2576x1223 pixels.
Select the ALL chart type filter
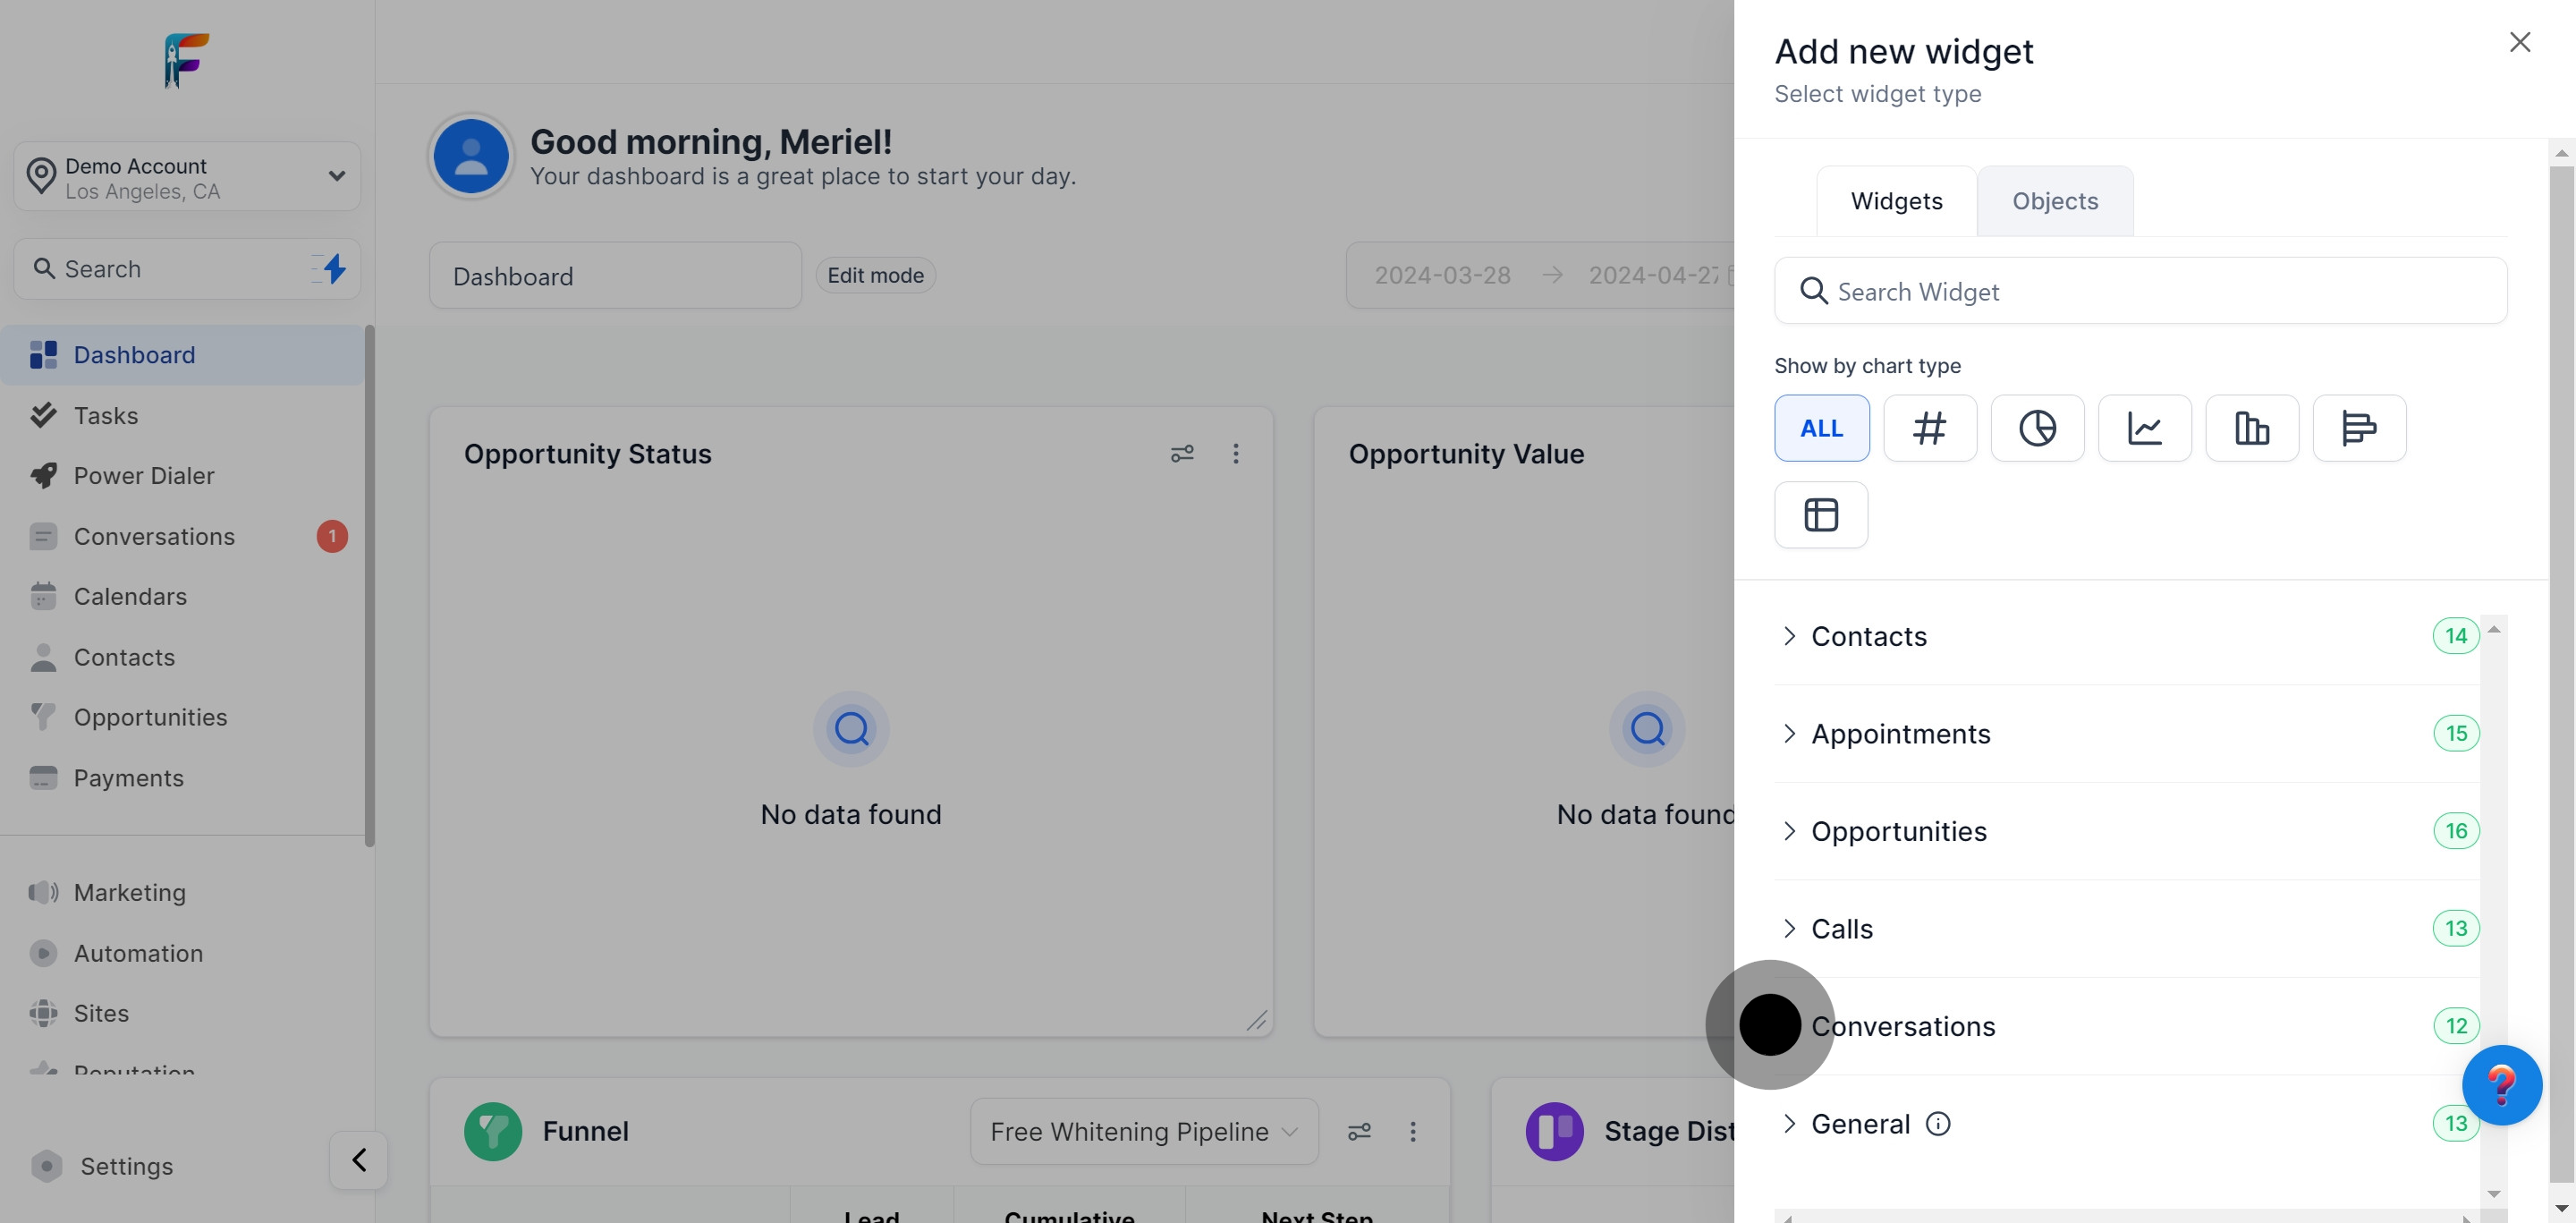1821,428
